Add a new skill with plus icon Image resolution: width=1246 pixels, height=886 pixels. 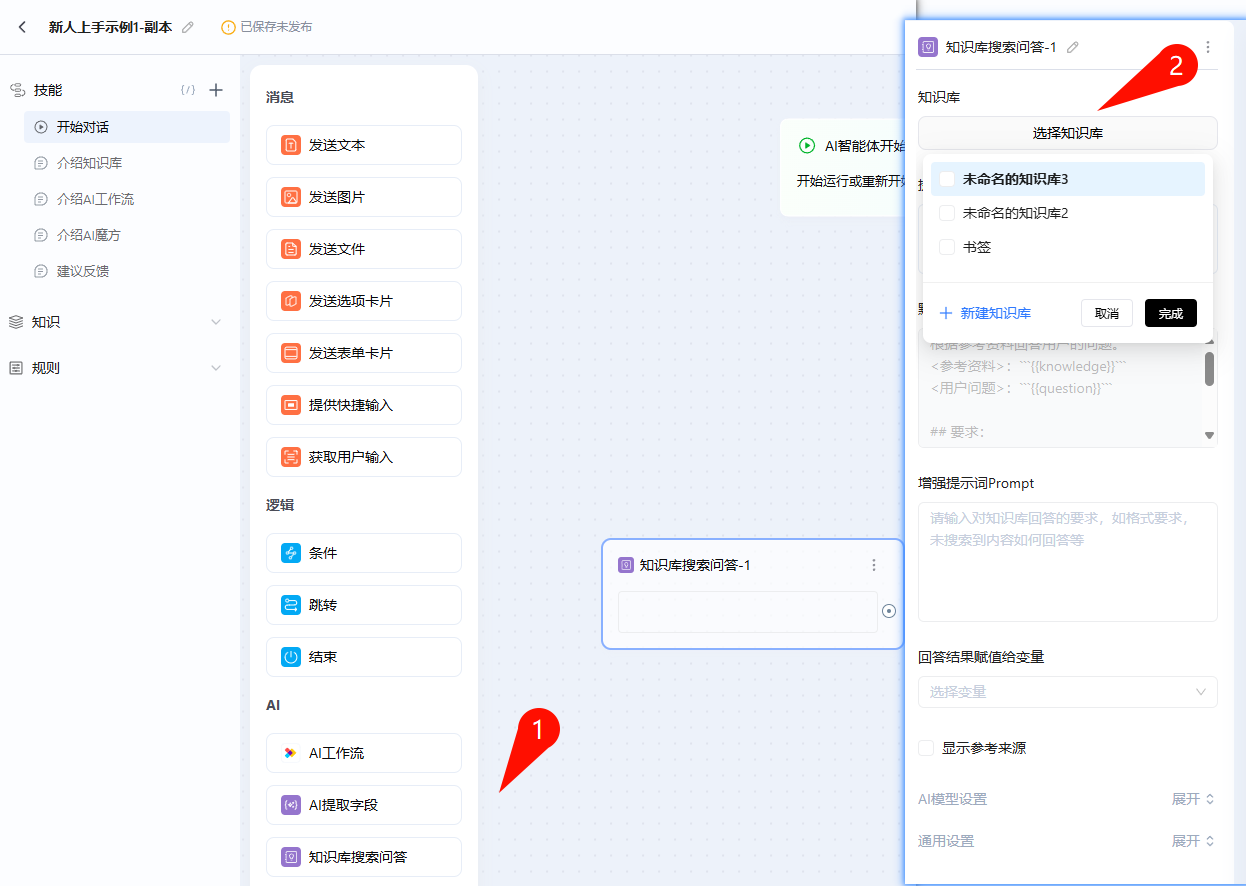(x=216, y=90)
